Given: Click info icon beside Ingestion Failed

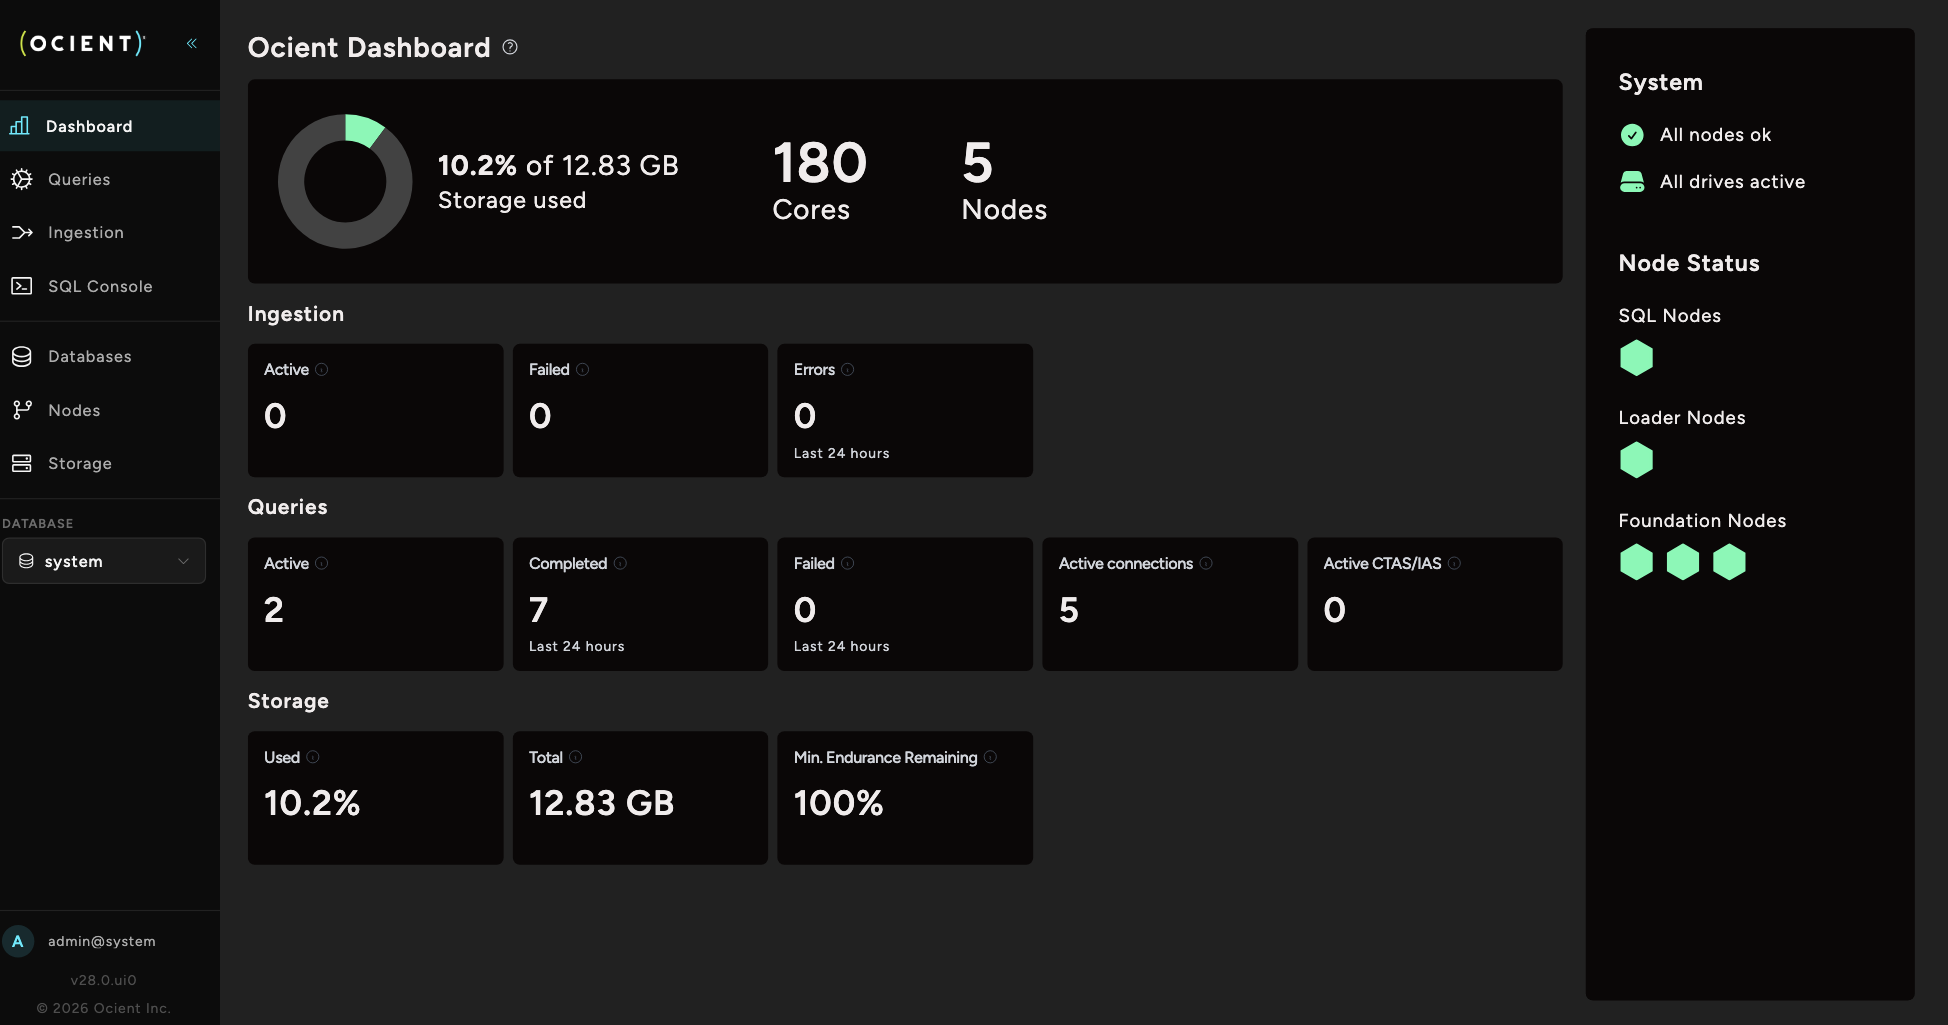Looking at the screenshot, I should point(583,369).
